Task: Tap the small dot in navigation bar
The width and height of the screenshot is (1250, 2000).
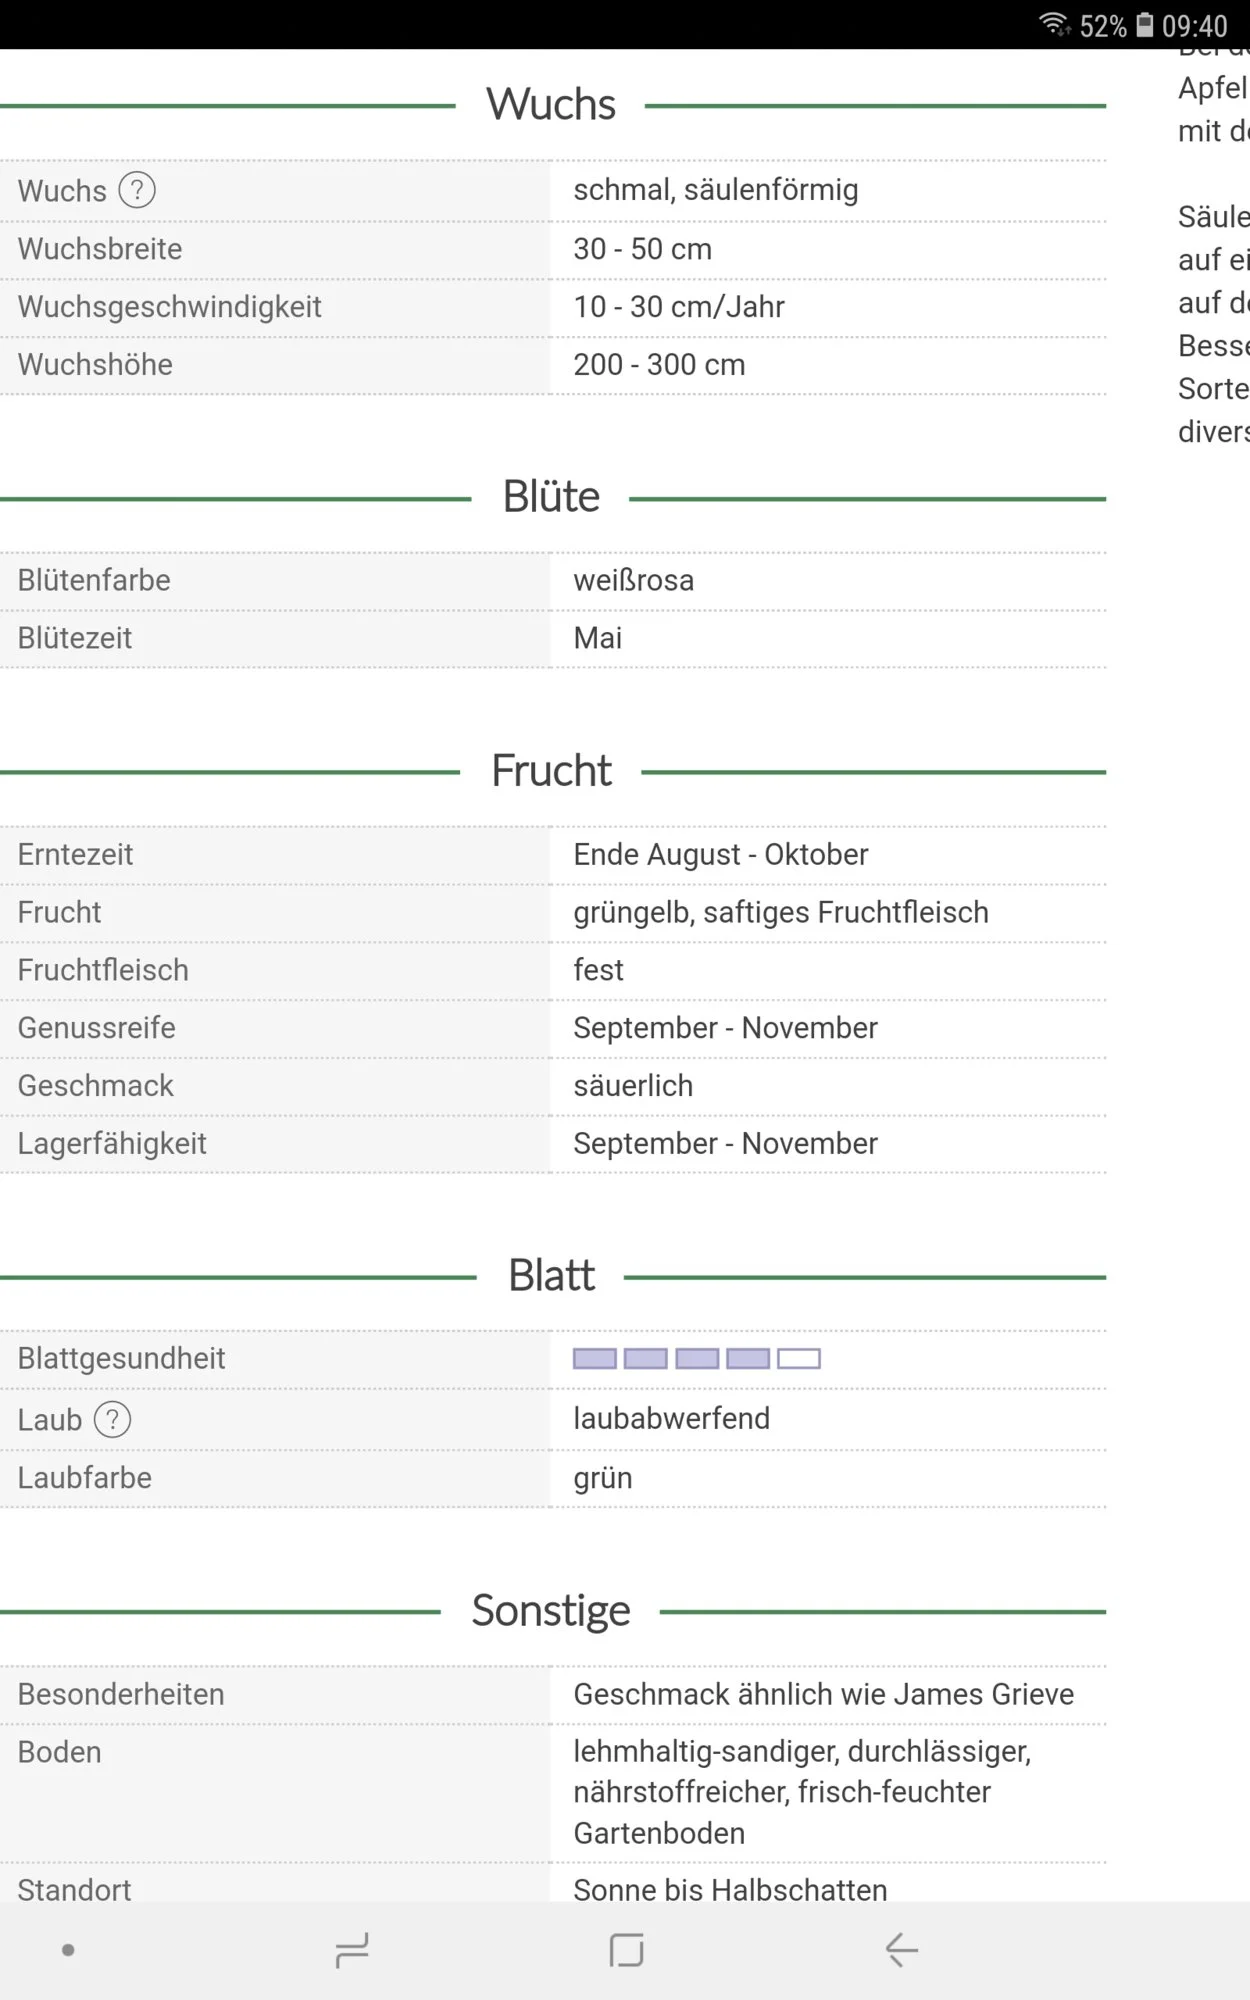Action: (68, 1950)
